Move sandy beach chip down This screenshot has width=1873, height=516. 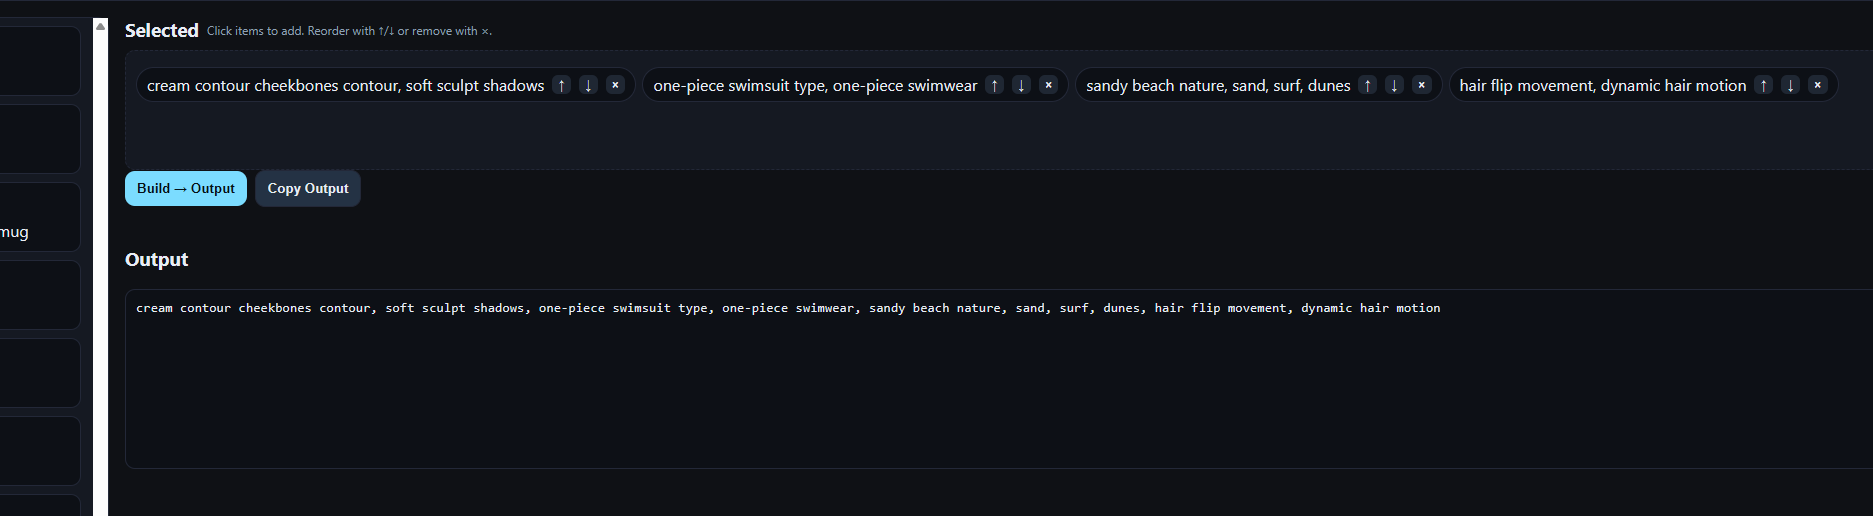[x=1395, y=85]
